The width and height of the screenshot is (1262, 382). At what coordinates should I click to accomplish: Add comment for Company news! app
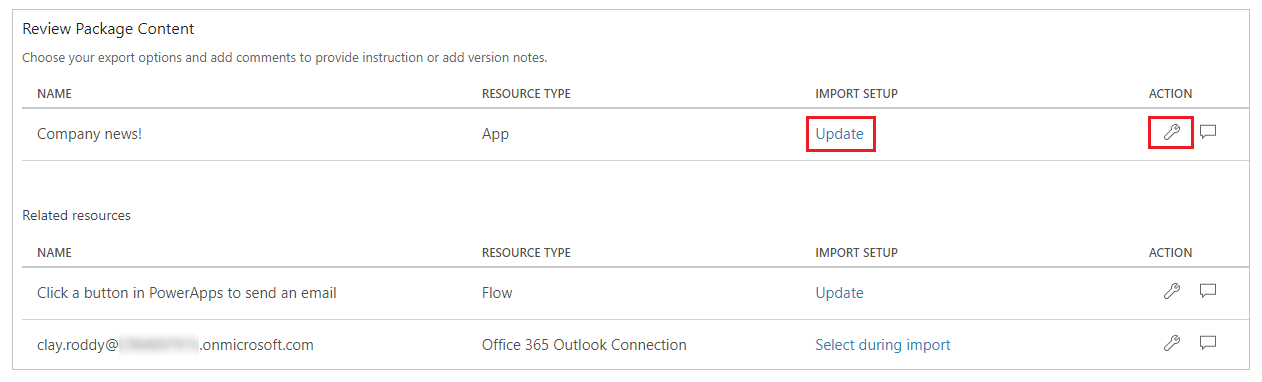1208,132
